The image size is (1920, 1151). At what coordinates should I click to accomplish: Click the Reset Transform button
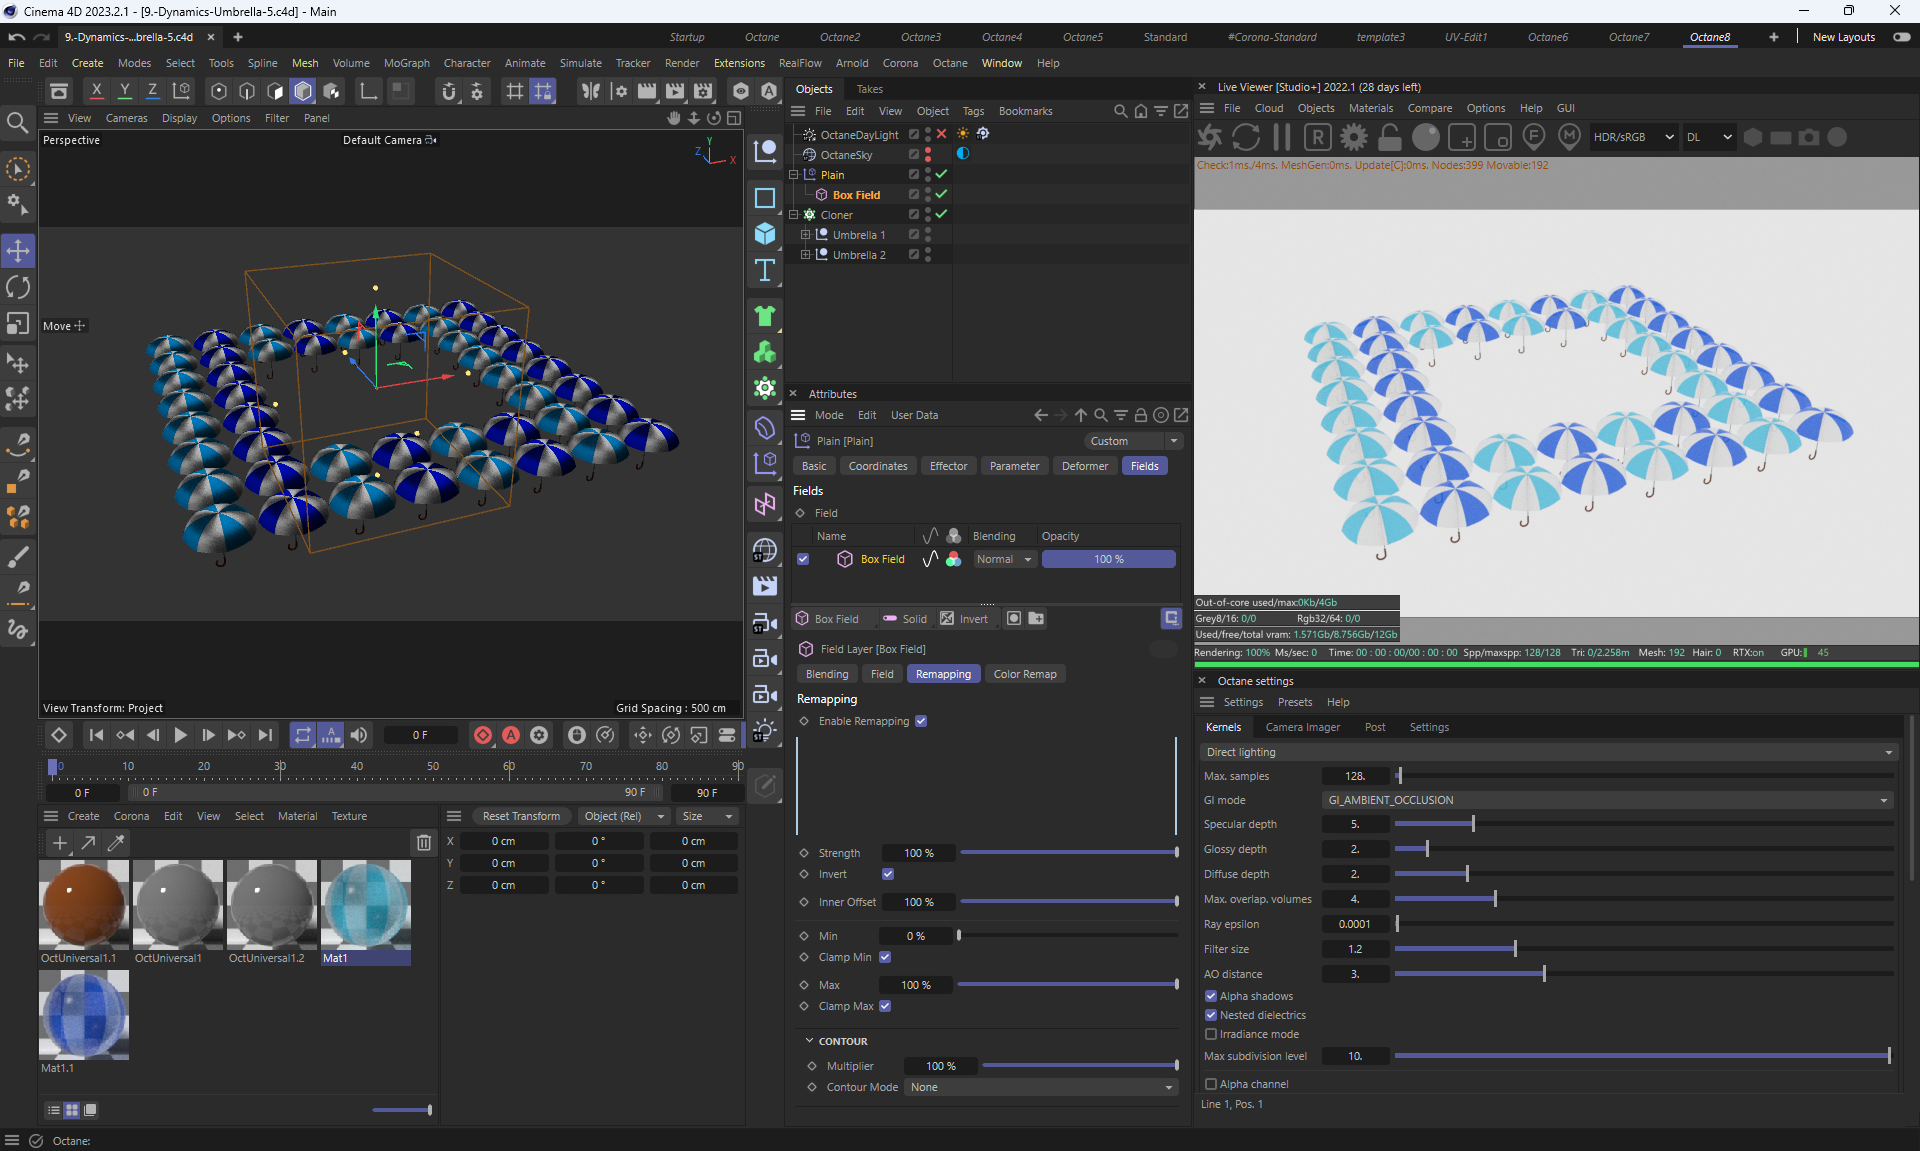click(521, 816)
